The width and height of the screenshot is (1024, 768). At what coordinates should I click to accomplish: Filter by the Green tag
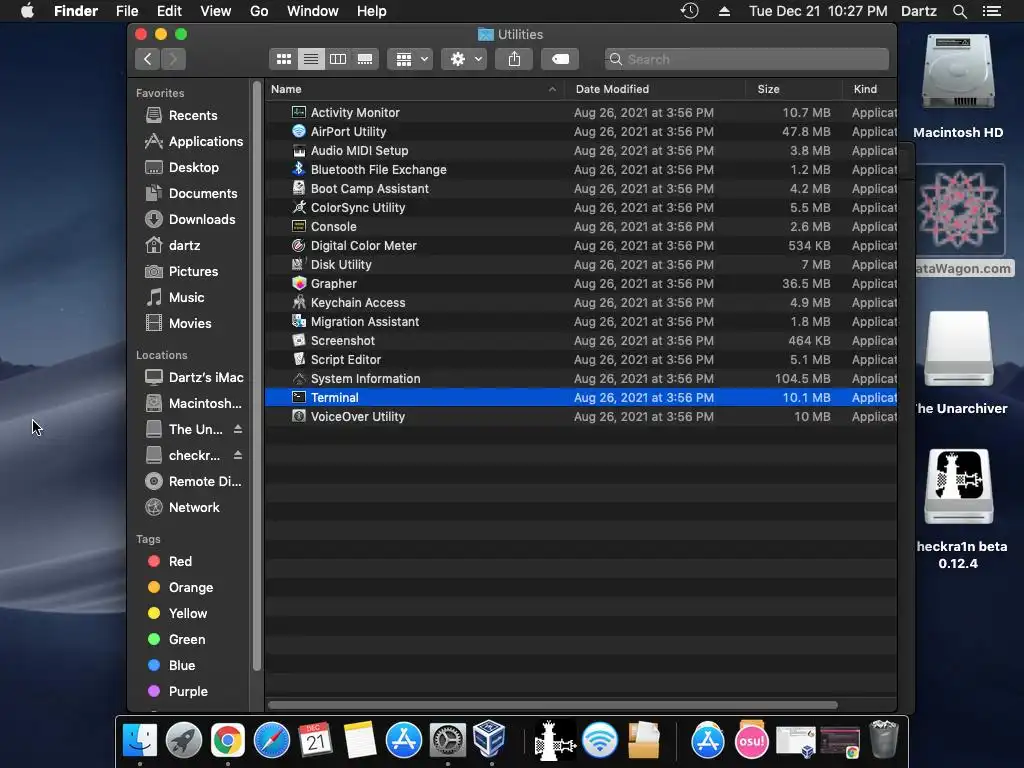click(x=186, y=639)
